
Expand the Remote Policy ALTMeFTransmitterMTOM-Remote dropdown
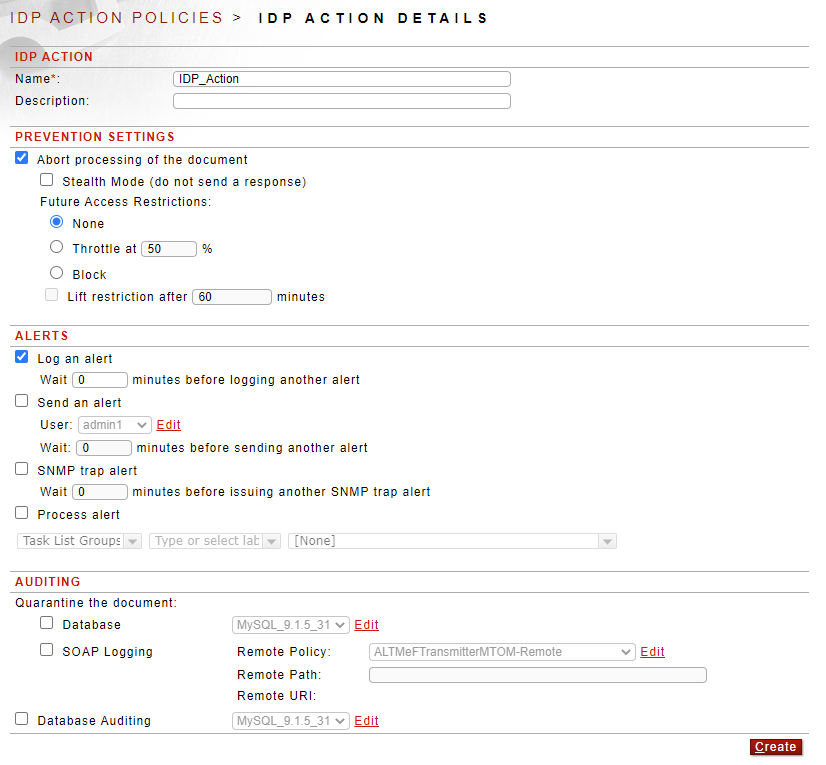[502, 652]
